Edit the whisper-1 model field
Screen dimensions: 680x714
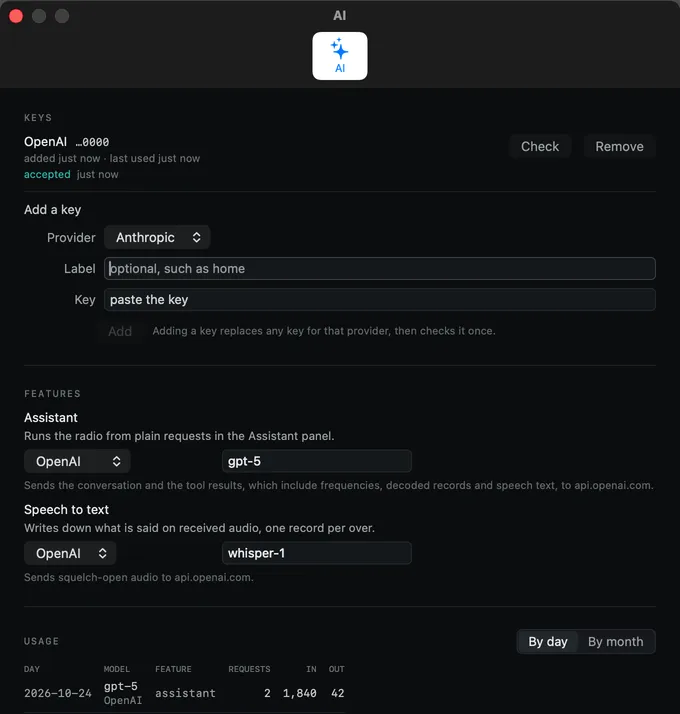[317, 553]
